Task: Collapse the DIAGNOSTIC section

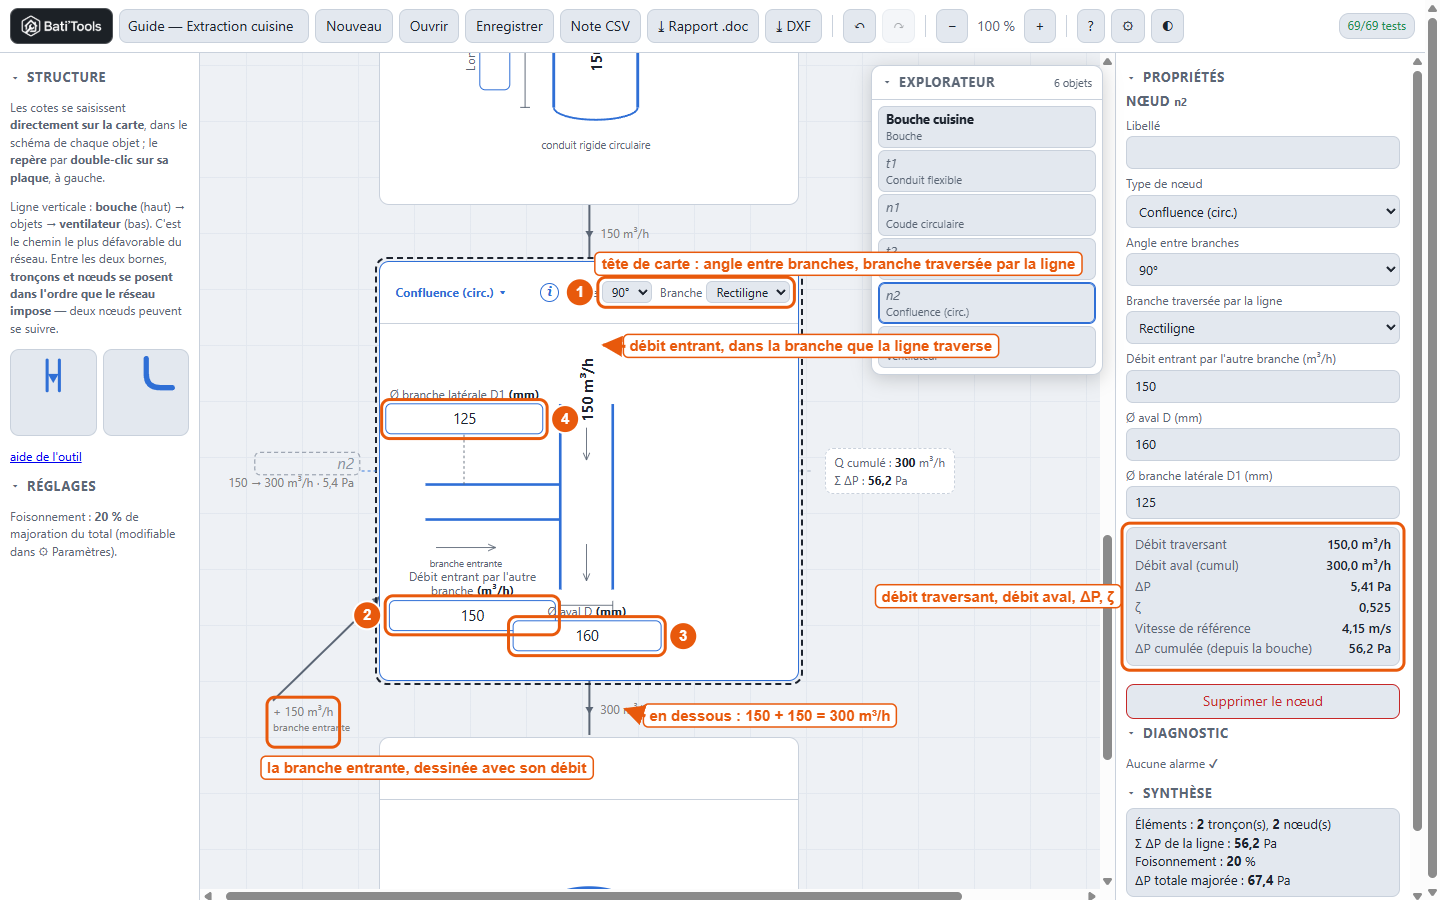Action: point(1131,733)
